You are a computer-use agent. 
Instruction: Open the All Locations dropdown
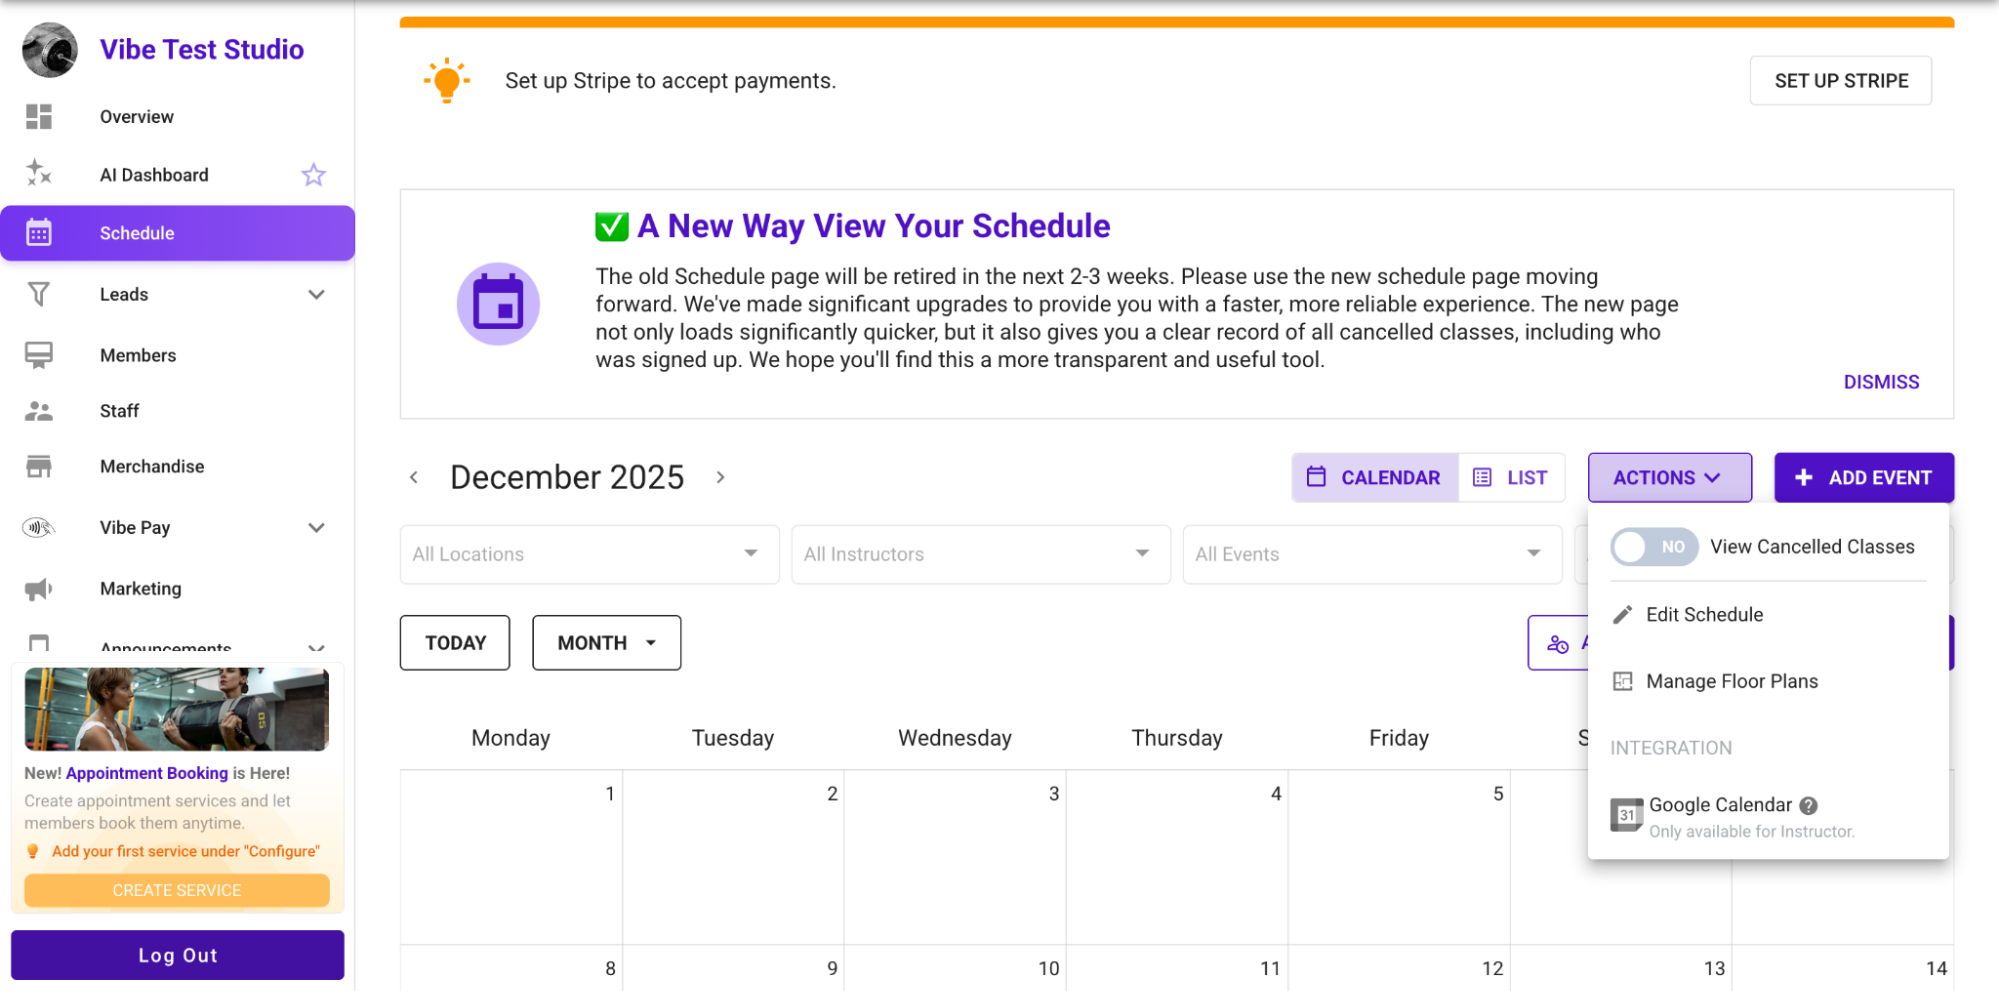coord(588,554)
